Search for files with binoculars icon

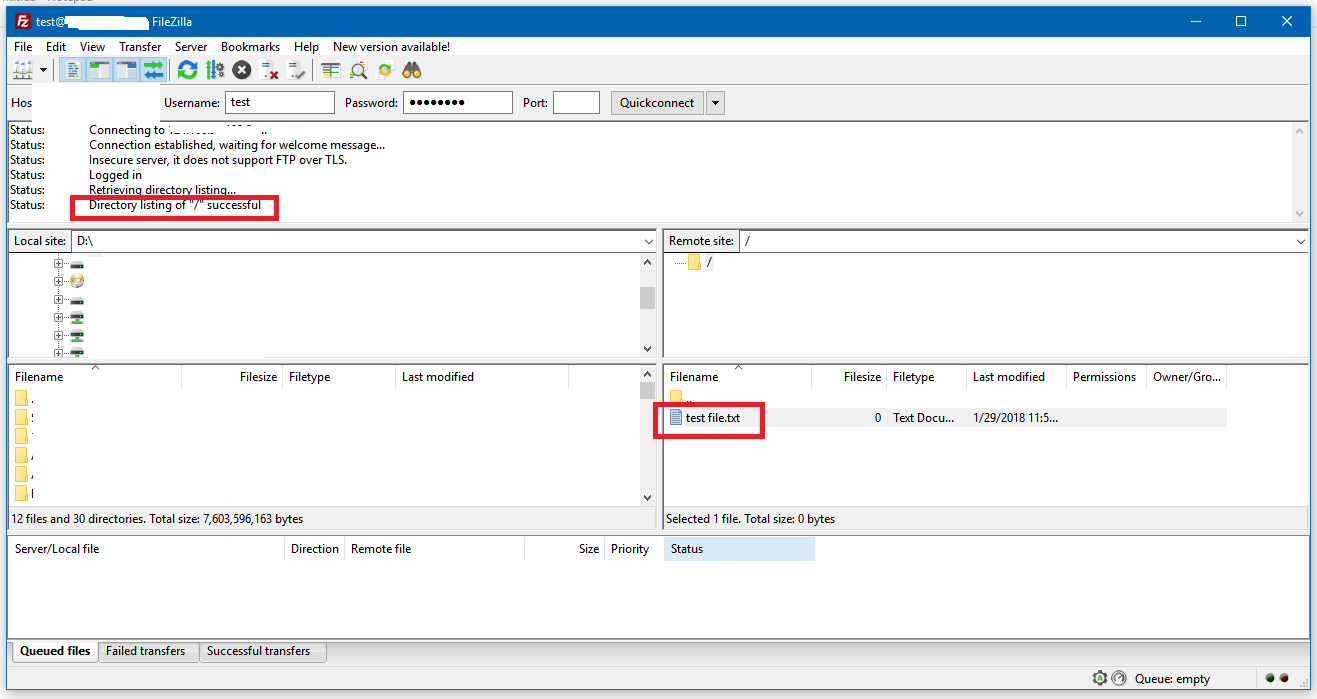(412, 70)
